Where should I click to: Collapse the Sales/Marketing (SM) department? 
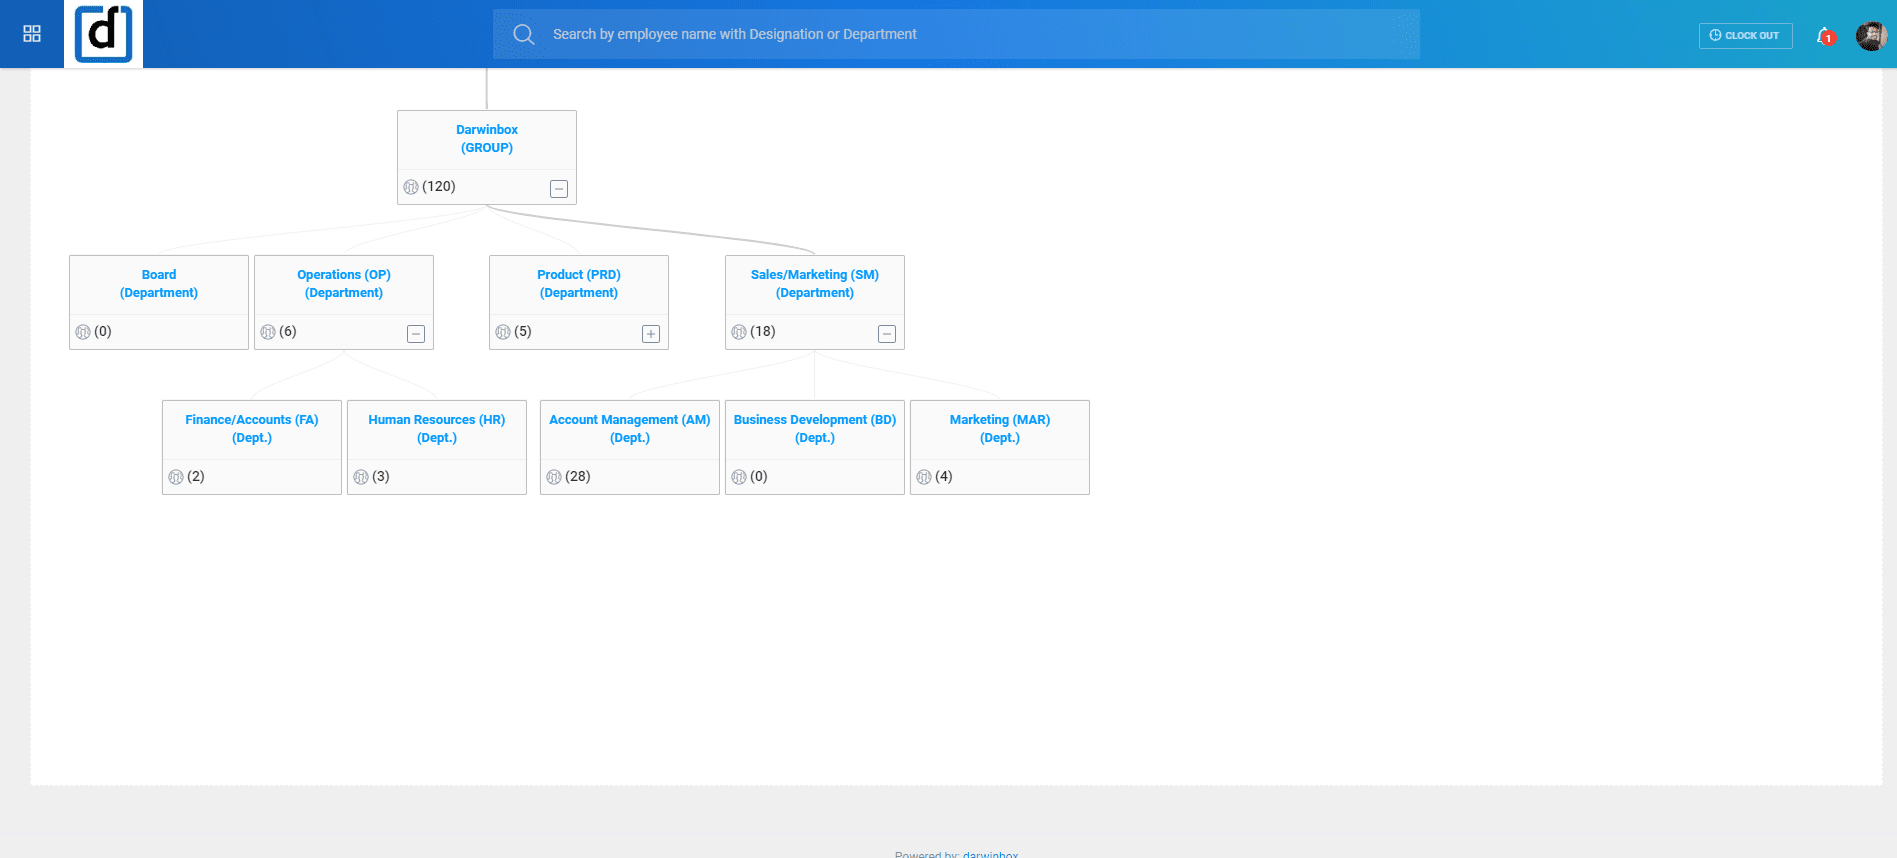coord(887,334)
